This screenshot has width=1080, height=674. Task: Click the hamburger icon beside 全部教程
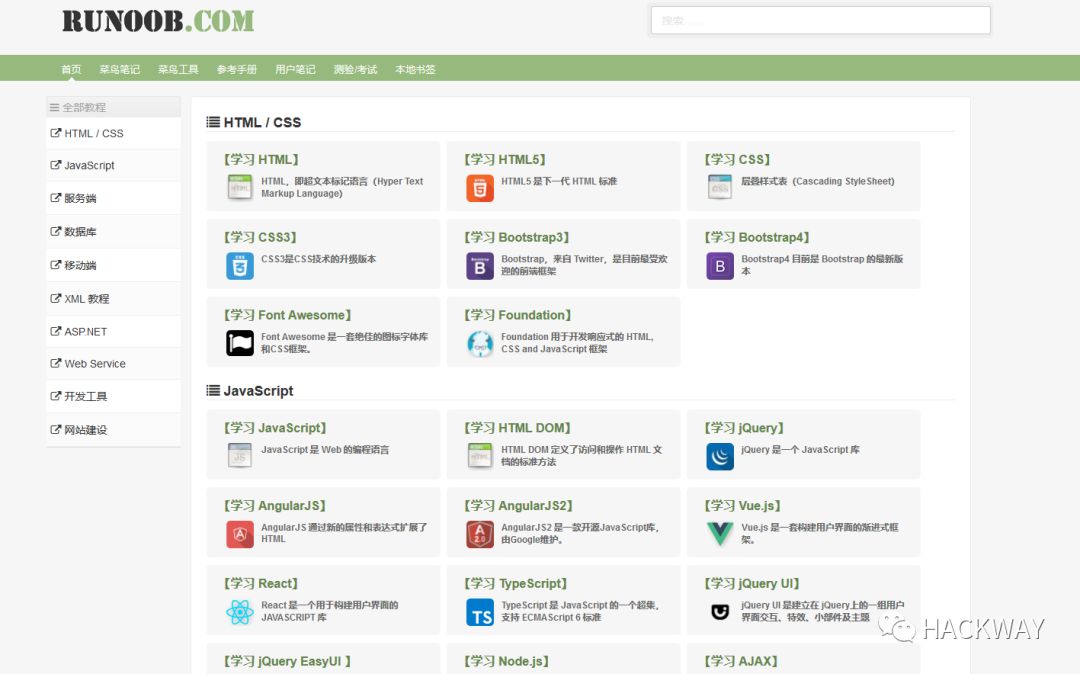click(54, 107)
